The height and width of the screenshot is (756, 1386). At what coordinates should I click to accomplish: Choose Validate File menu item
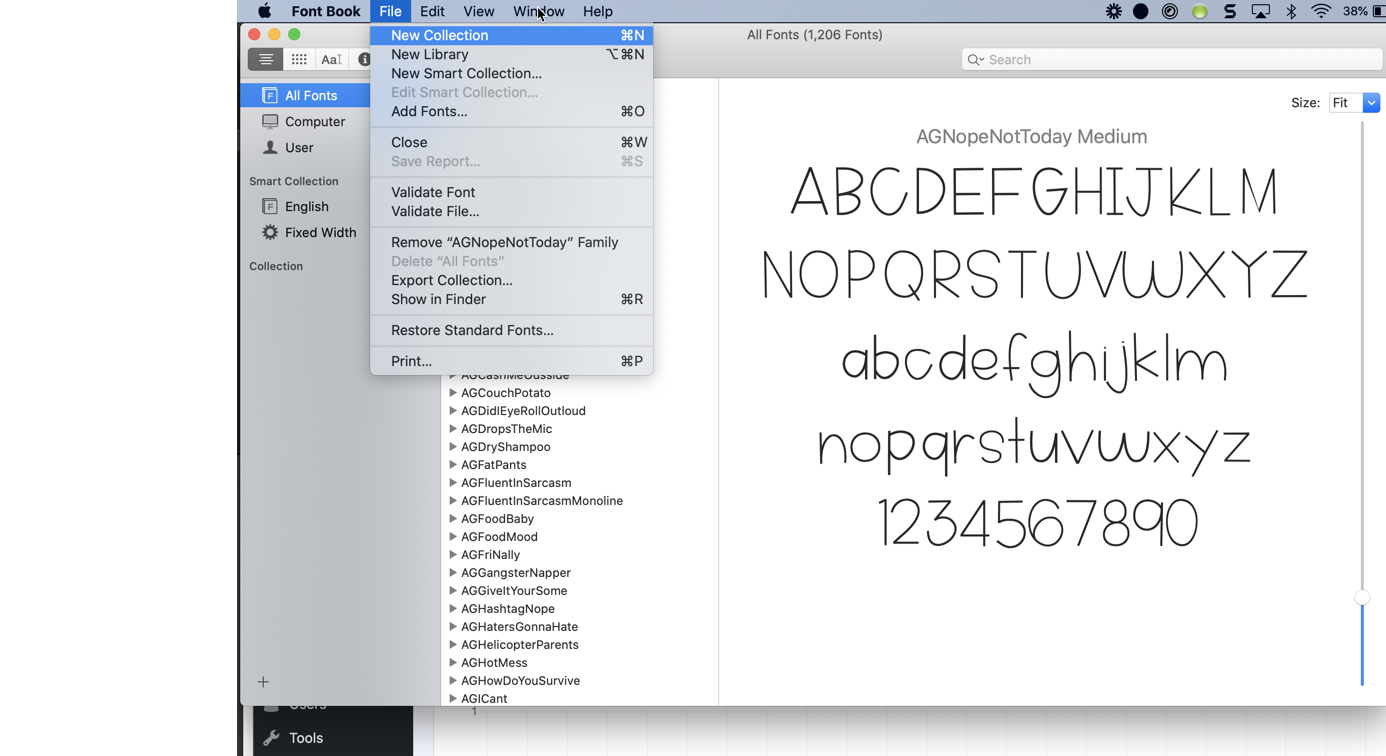(511, 211)
